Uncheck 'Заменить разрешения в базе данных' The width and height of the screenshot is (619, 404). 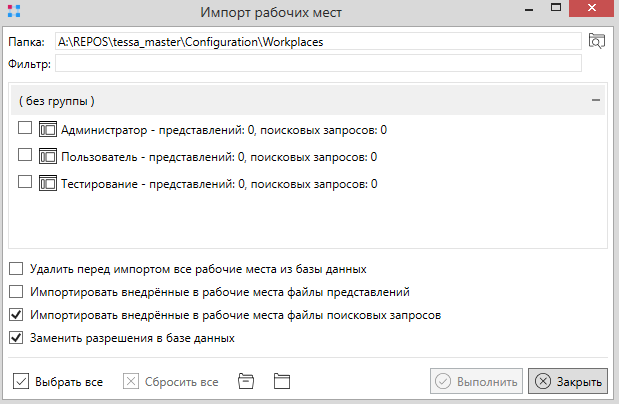point(16,338)
